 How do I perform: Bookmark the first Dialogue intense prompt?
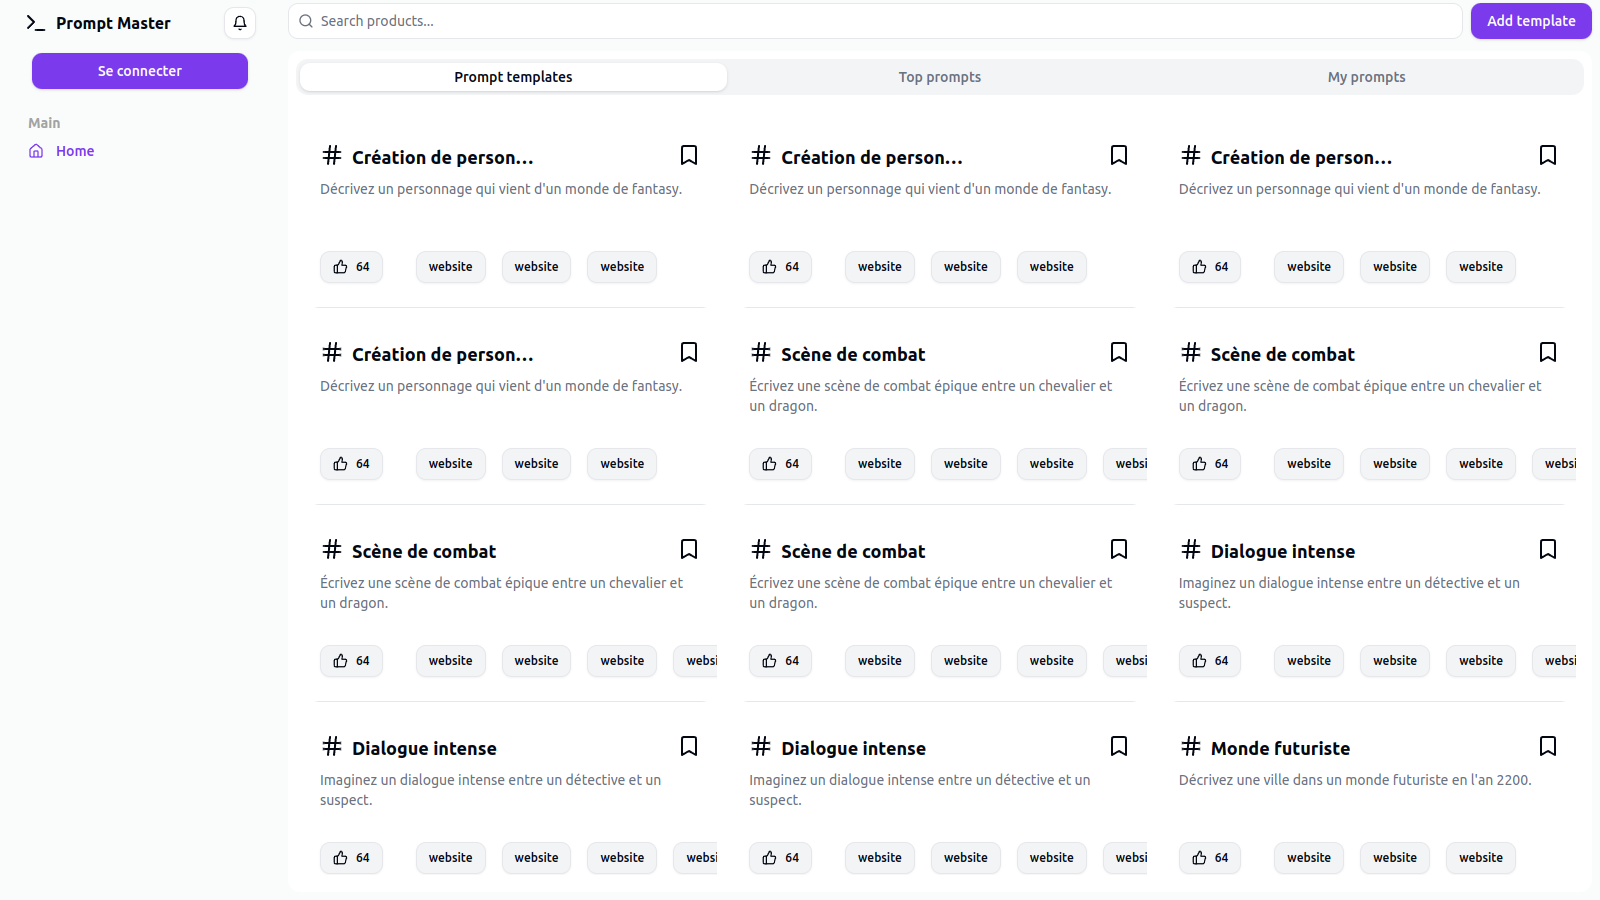pyautogui.click(x=1548, y=549)
